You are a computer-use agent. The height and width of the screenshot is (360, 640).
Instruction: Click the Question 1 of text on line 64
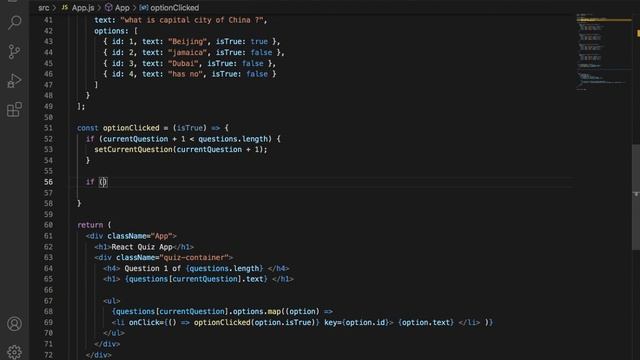pyautogui.click(x=153, y=268)
